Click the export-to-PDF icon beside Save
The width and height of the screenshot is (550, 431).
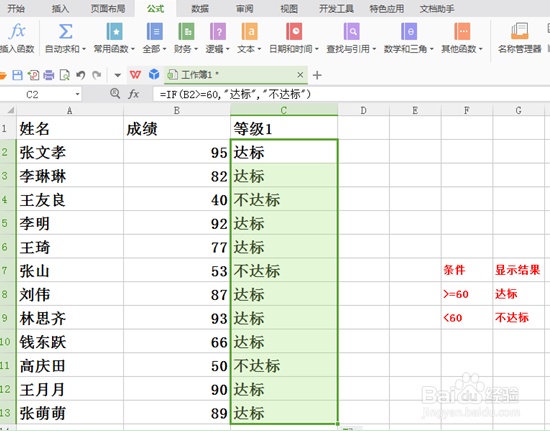coord(33,75)
